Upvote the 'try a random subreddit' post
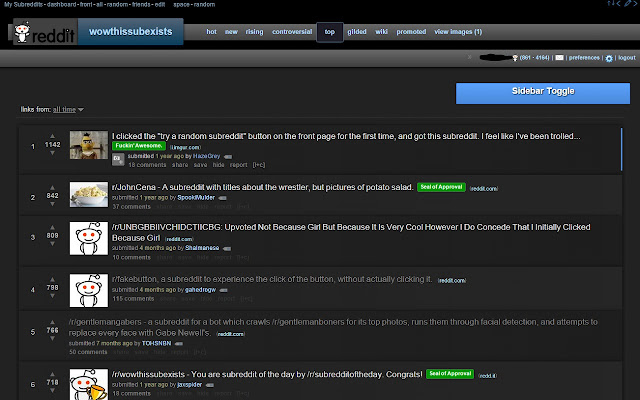The height and width of the screenshot is (400, 640). click(x=52, y=136)
